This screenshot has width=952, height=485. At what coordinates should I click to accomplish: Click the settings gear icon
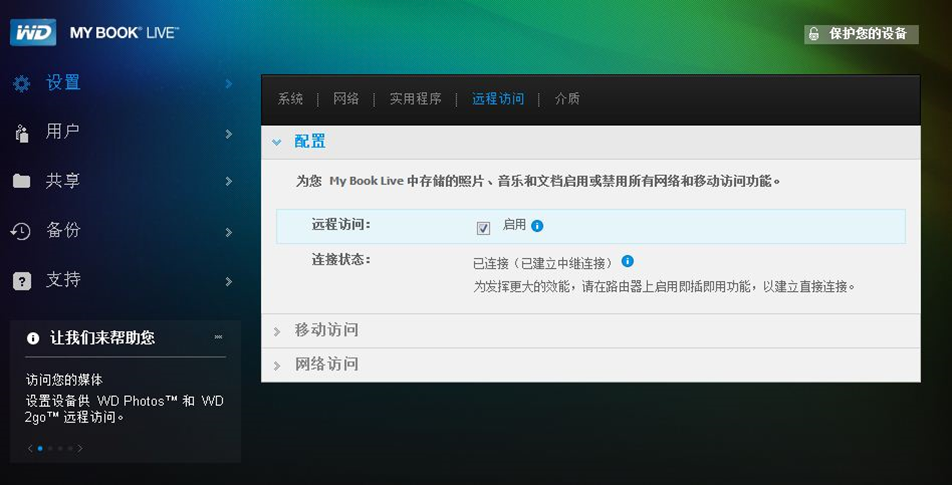[x=21, y=83]
